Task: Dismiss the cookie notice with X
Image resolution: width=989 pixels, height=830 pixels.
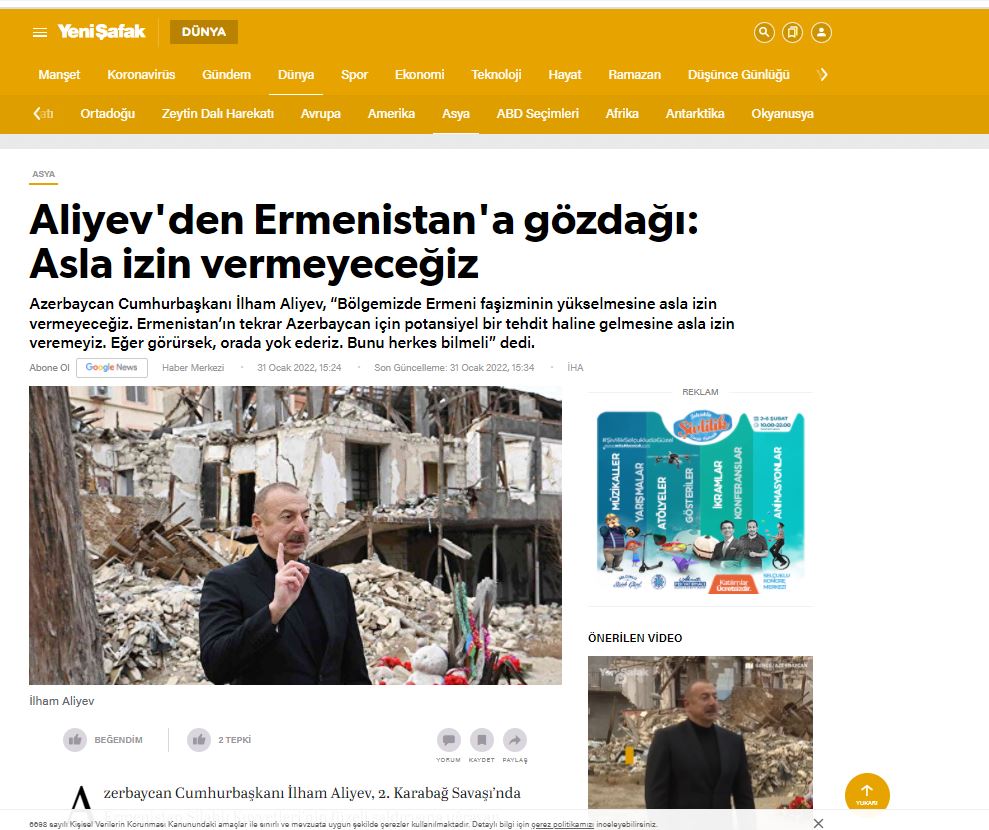Action: (818, 823)
